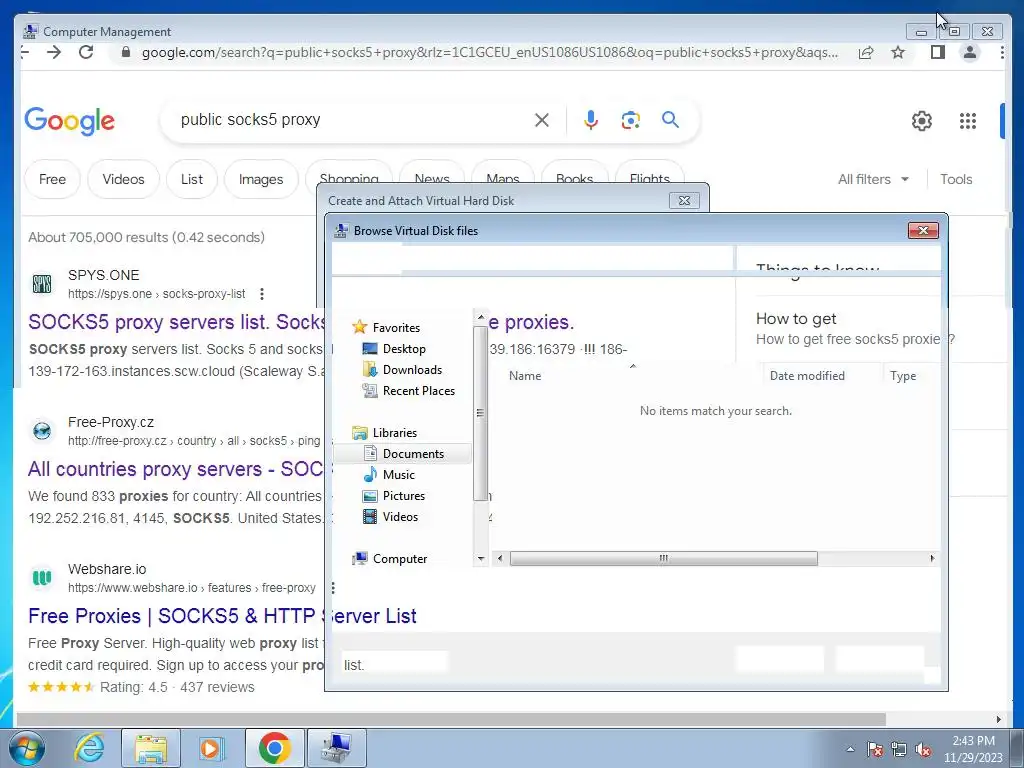Close the Browse Virtual Disk files dialog
The height and width of the screenshot is (768, 1024).
(x=923, y=231)
